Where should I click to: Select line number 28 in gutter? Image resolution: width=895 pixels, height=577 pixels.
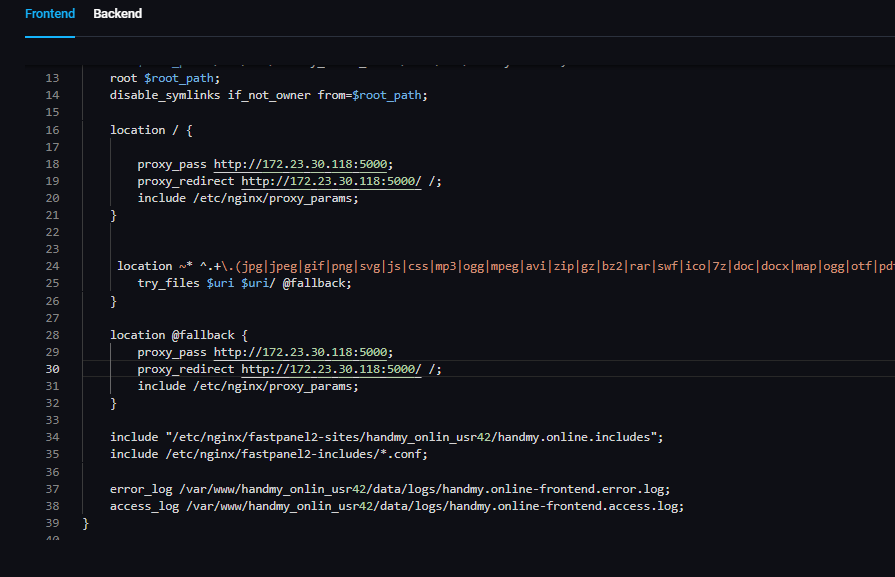[53, 335]
